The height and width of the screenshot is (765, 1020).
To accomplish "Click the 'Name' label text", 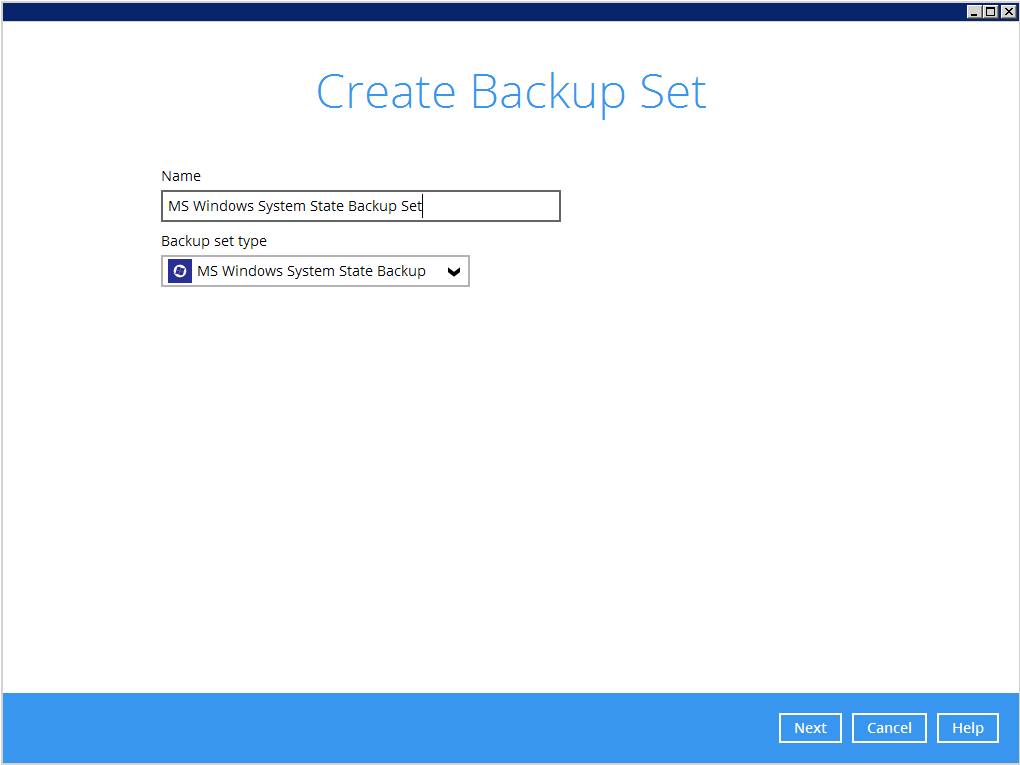I will (181, 176).
